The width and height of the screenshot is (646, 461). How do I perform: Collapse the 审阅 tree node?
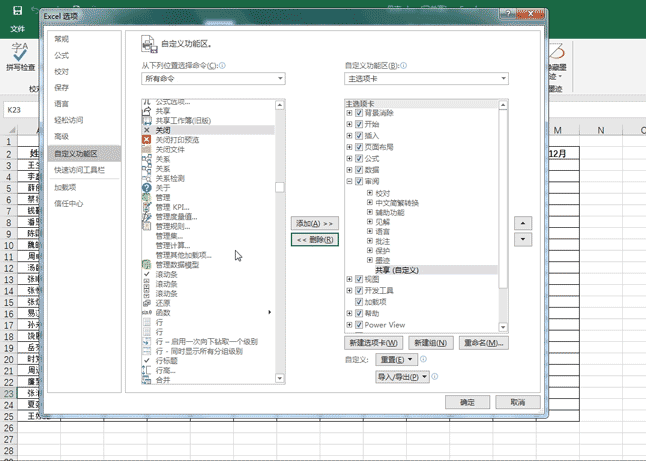[349, 181]
